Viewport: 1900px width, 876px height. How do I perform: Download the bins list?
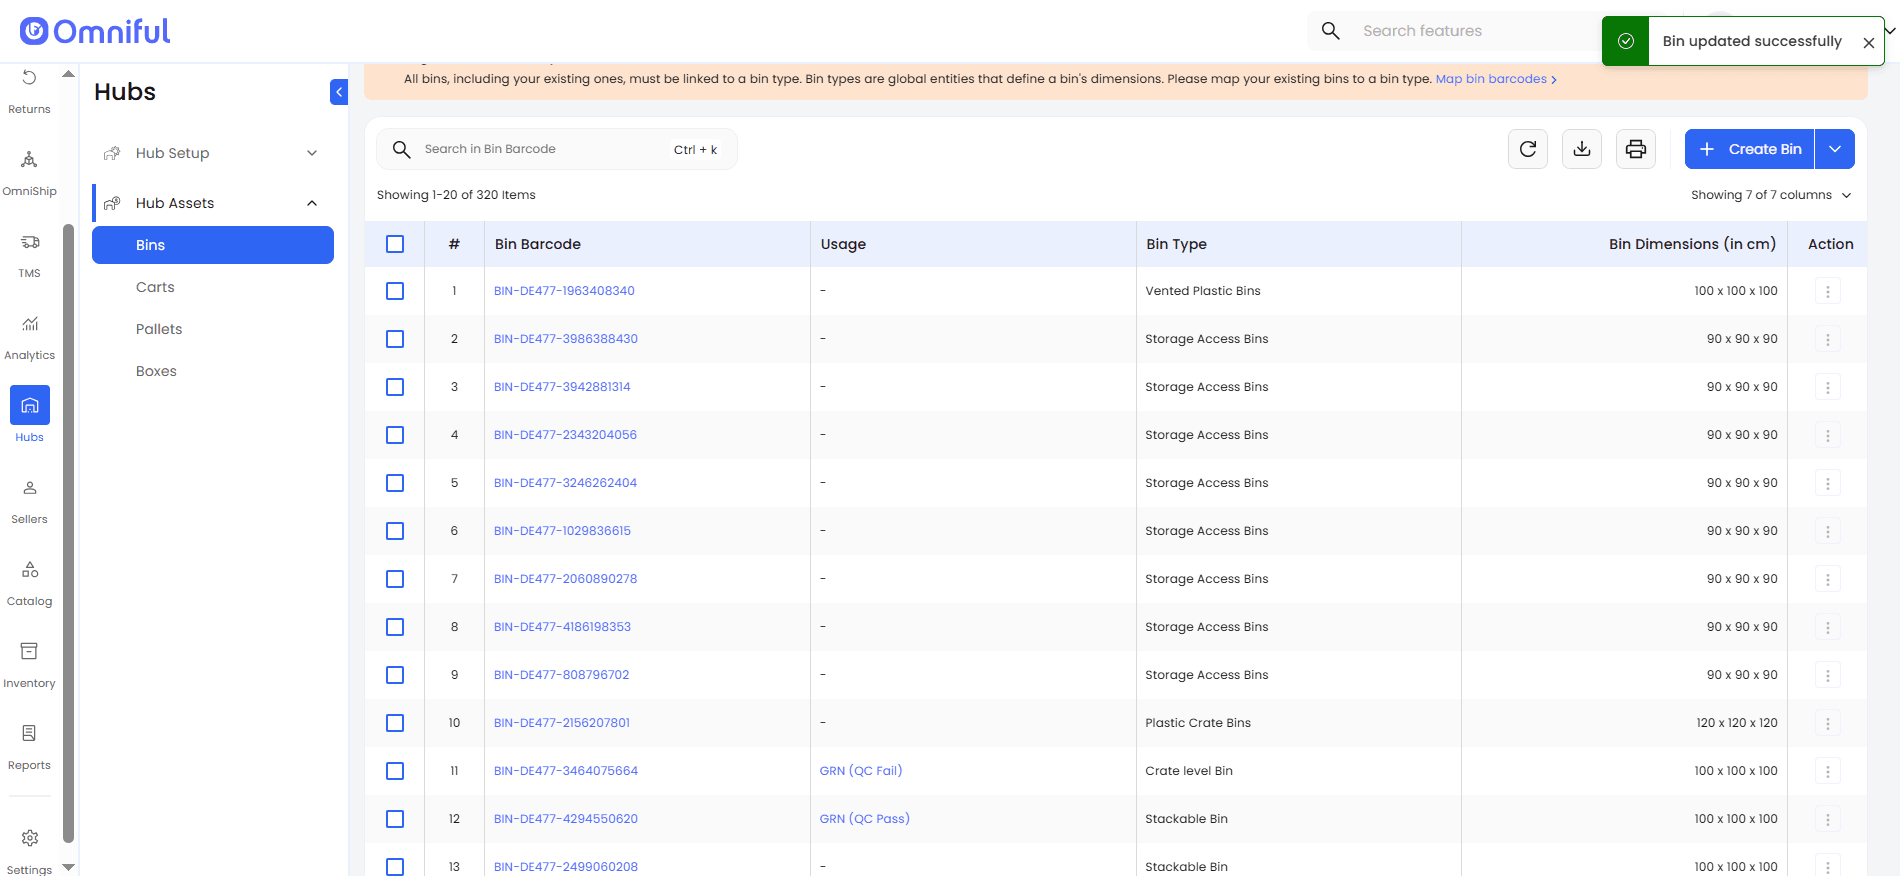tap(1582, 149)
